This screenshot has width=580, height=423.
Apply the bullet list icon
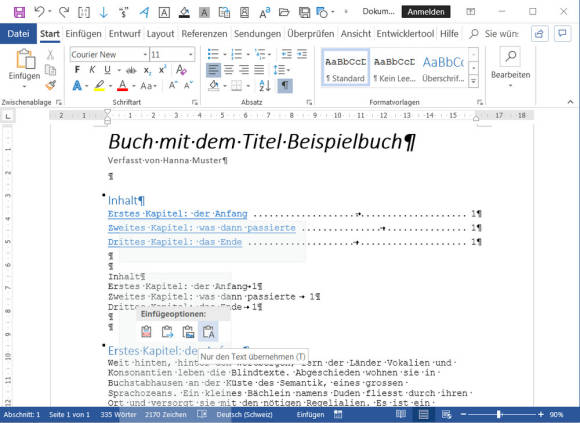point(213,54)
